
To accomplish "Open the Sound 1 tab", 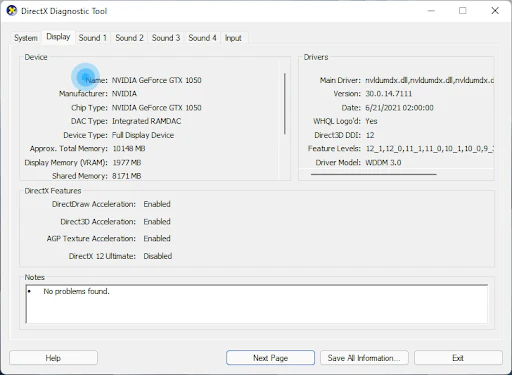I will [93, 38].
